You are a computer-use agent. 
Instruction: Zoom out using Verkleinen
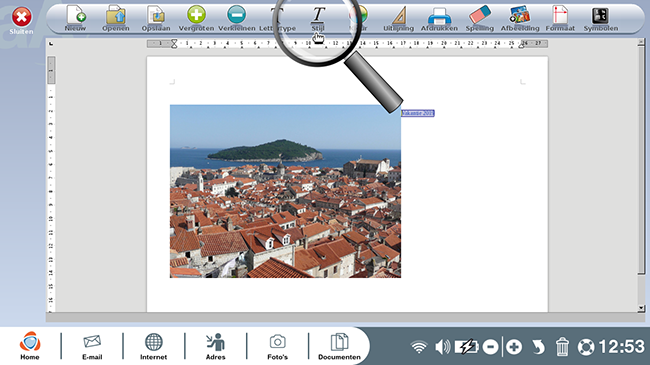[x=236, y=18]
